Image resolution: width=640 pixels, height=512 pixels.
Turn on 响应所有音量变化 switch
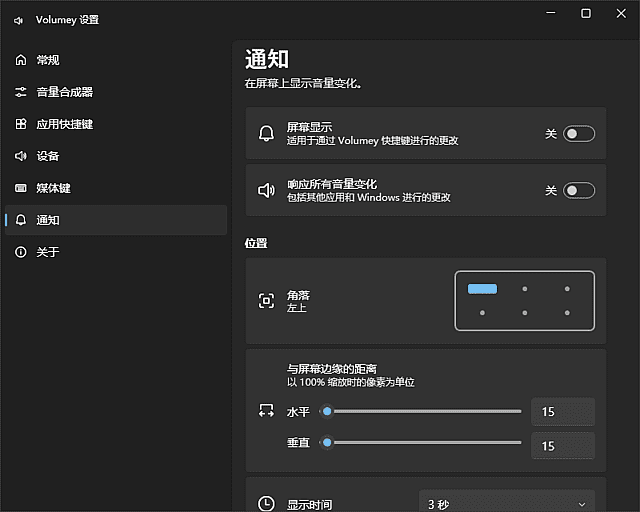[579, 190]
